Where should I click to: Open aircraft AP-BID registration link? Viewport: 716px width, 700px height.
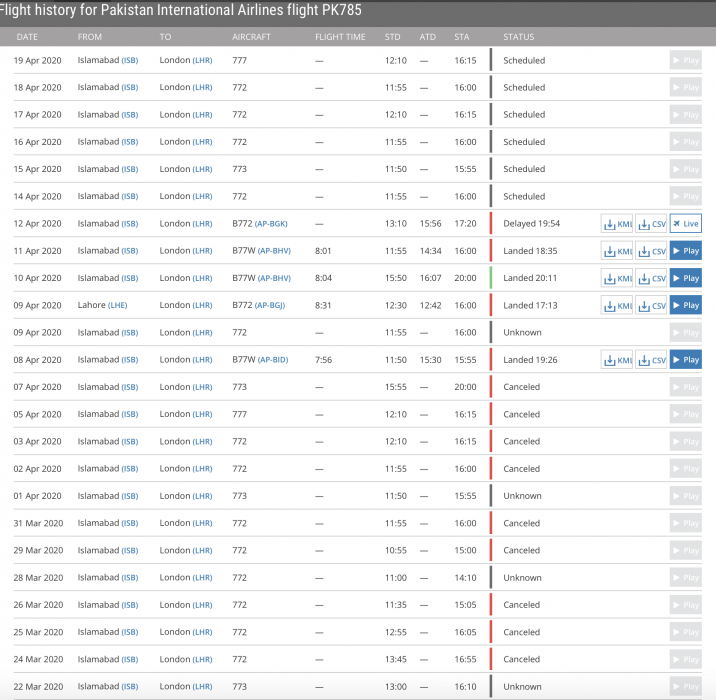pos(273,360)
